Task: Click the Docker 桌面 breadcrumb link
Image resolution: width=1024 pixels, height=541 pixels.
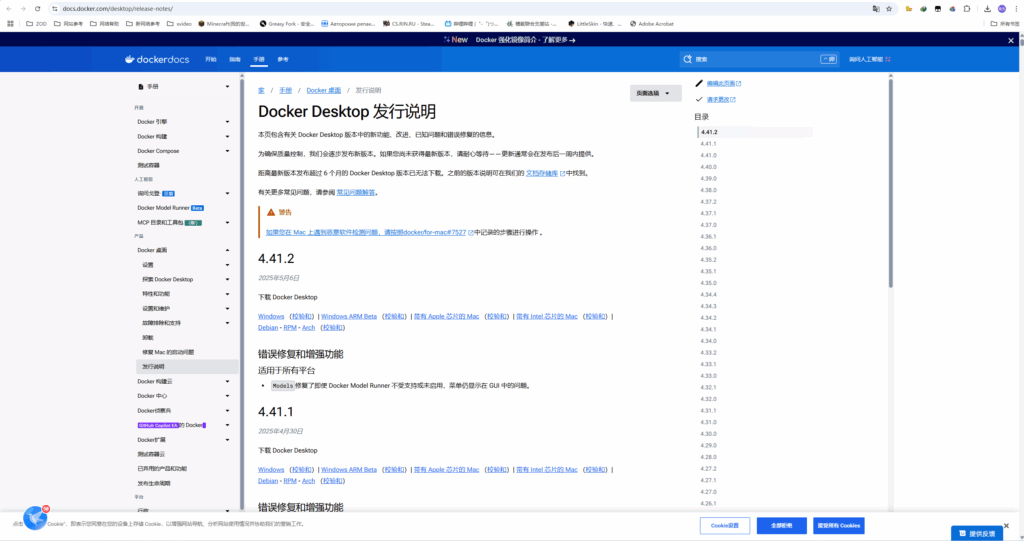Action: (323, 90)
